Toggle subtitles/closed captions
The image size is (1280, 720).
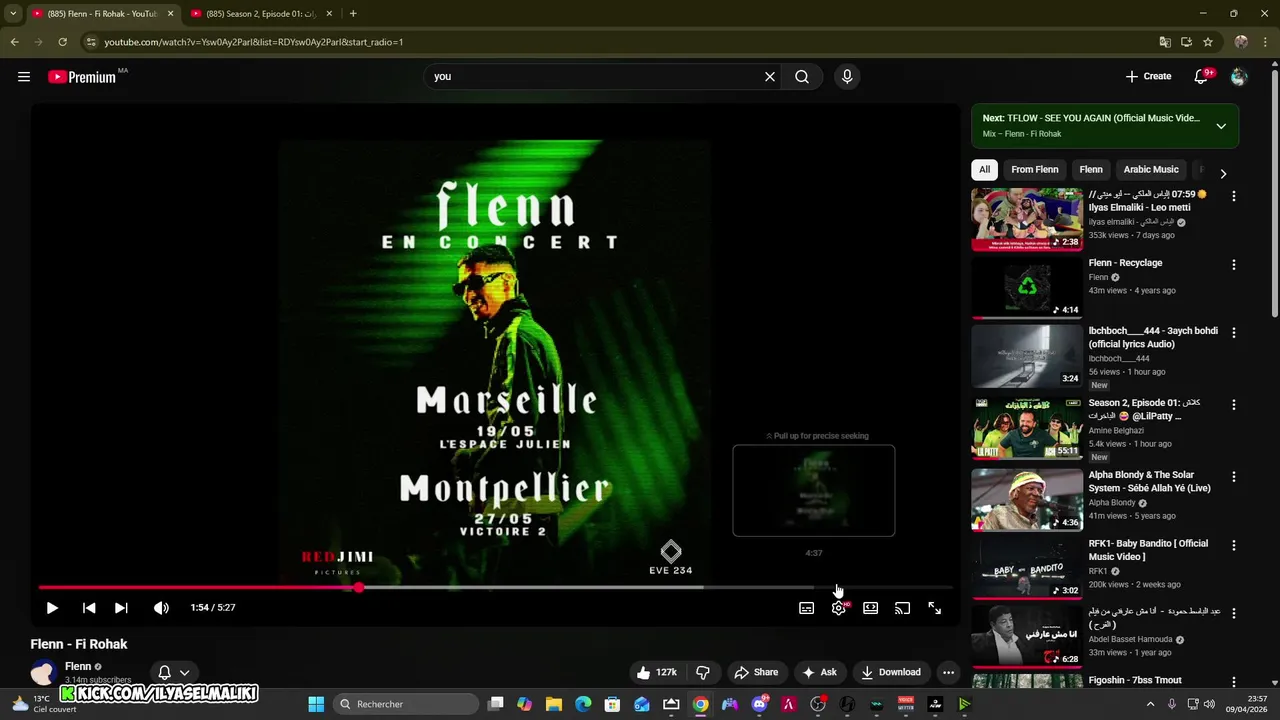click(x=806, y=608)
